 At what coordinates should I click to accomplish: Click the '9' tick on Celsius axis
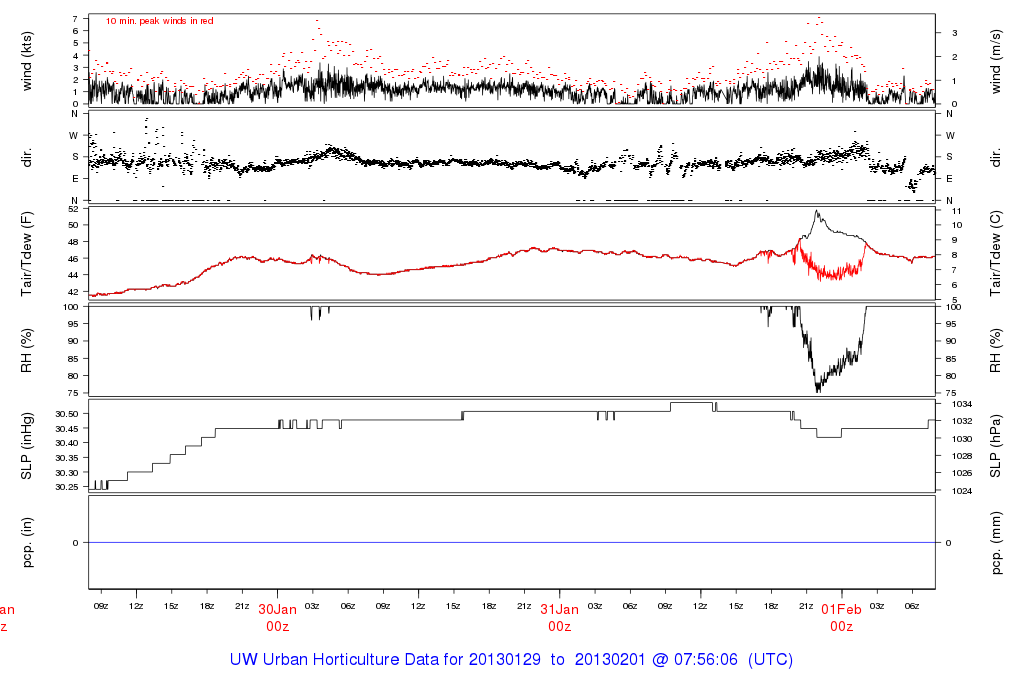(955, 240)
